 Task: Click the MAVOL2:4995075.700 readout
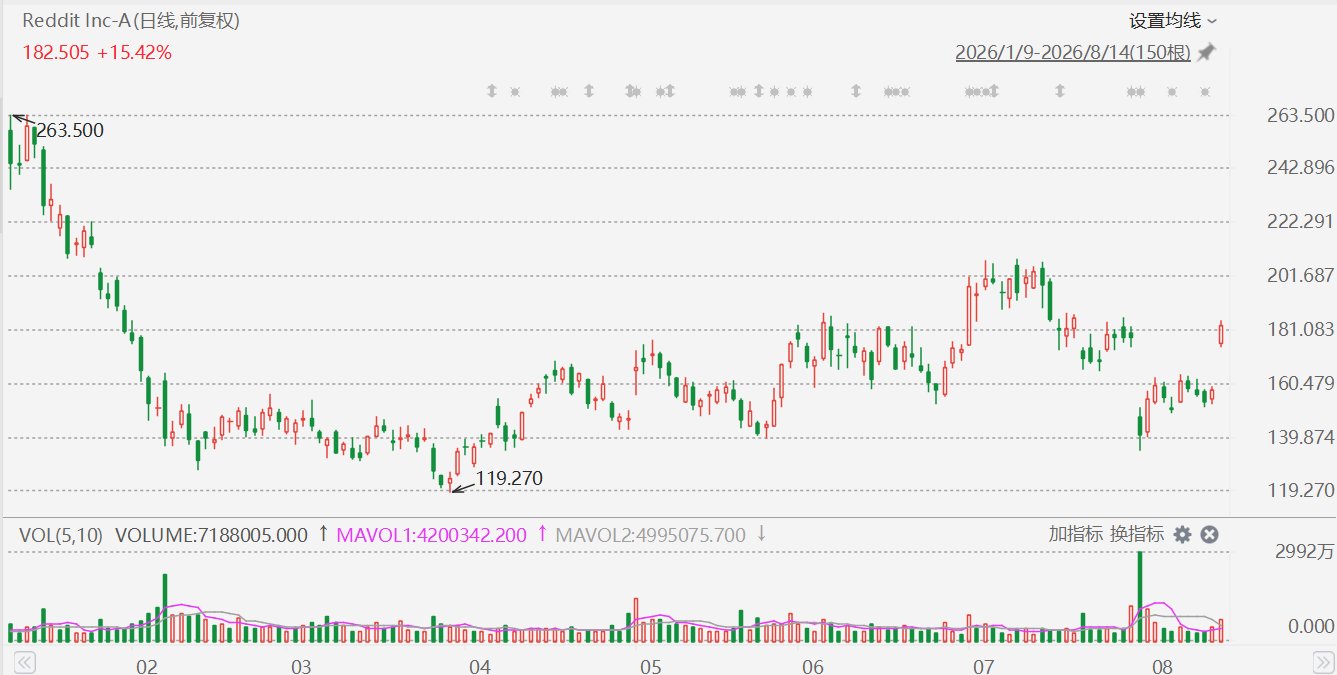tap(651, 535)
